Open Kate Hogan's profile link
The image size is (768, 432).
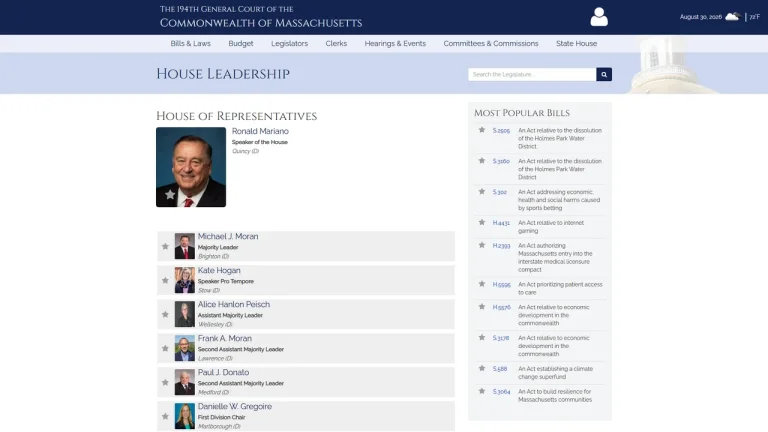(219, 270)
